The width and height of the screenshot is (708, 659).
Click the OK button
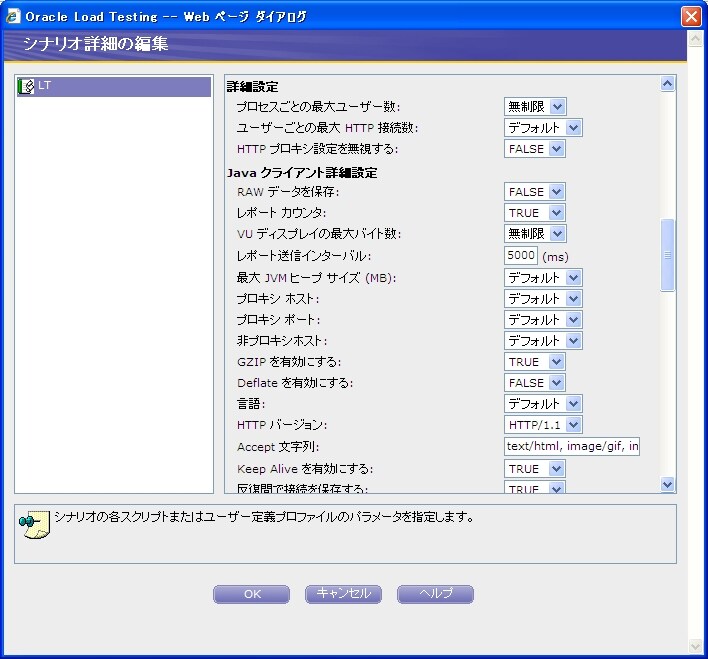pyautogui.click(x=252, y=594)
